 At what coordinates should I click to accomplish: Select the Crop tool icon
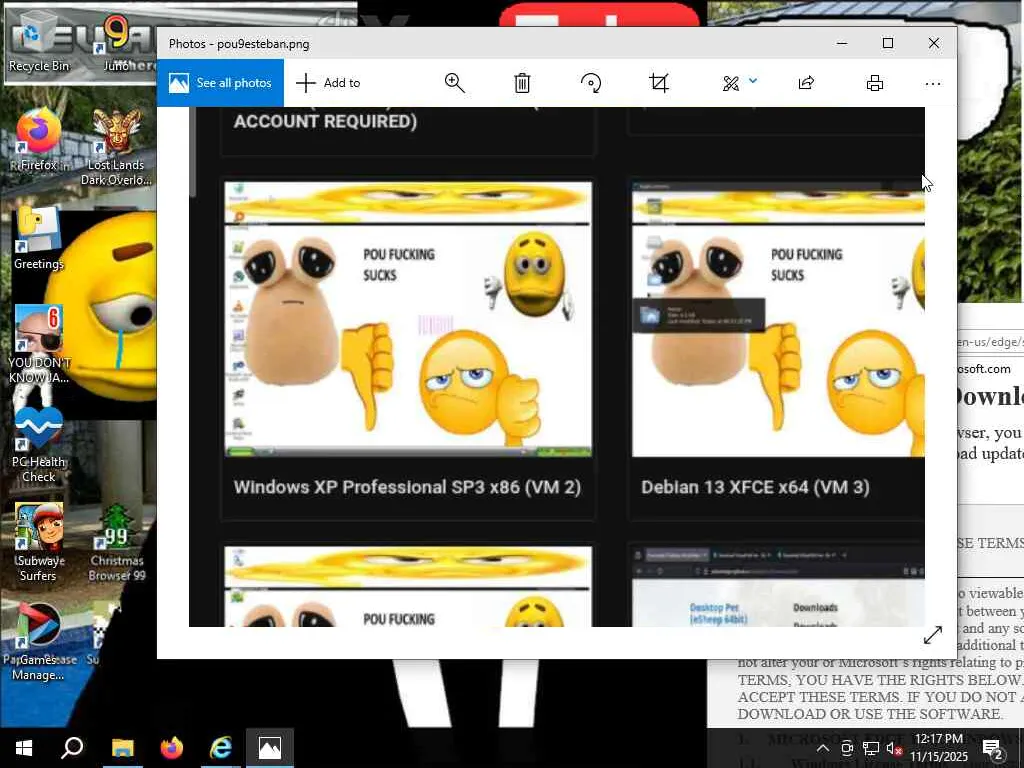659,83
